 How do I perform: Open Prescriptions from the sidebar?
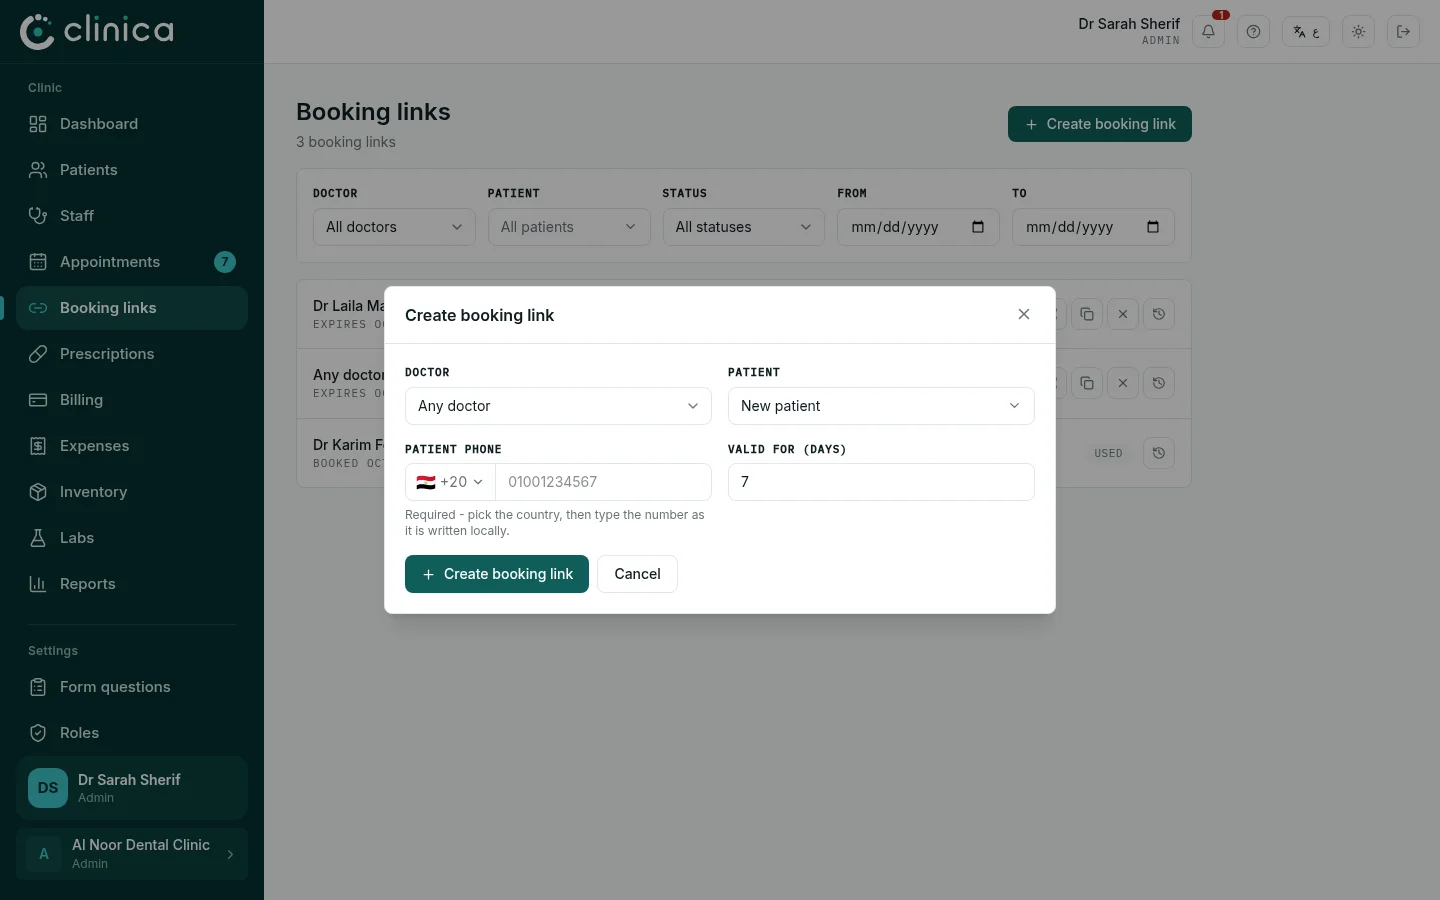(x=132, y=354)
